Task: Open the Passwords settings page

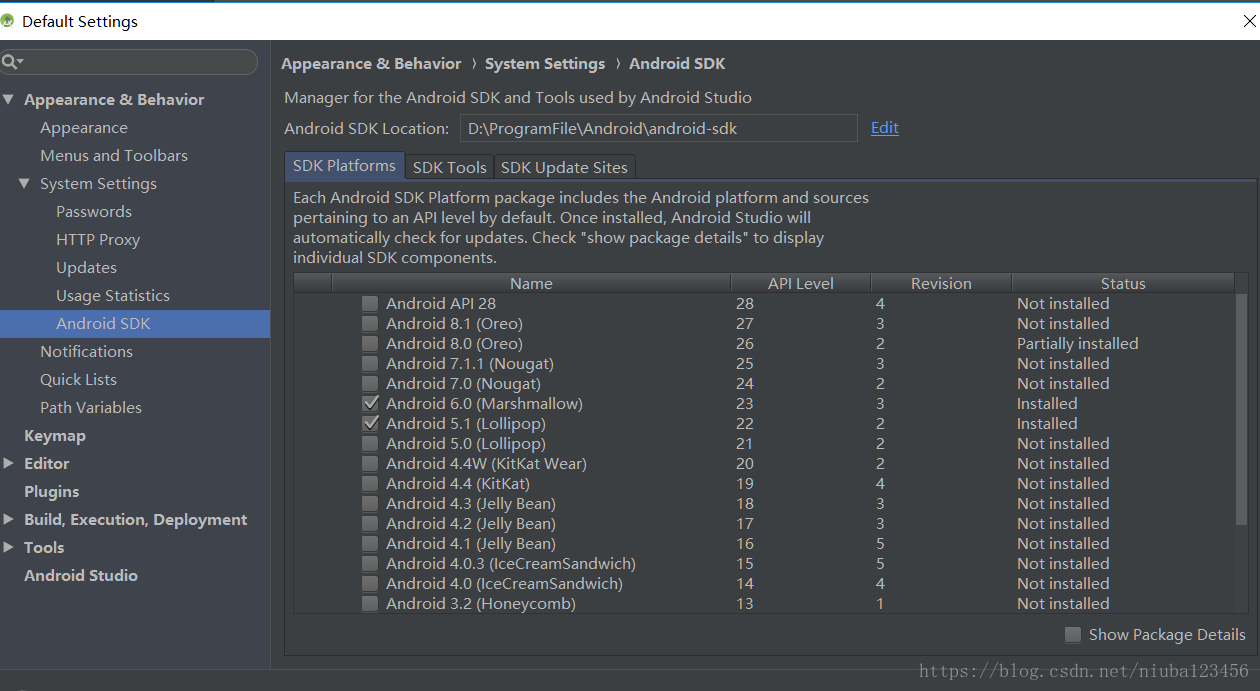Action: pos(94,211)
